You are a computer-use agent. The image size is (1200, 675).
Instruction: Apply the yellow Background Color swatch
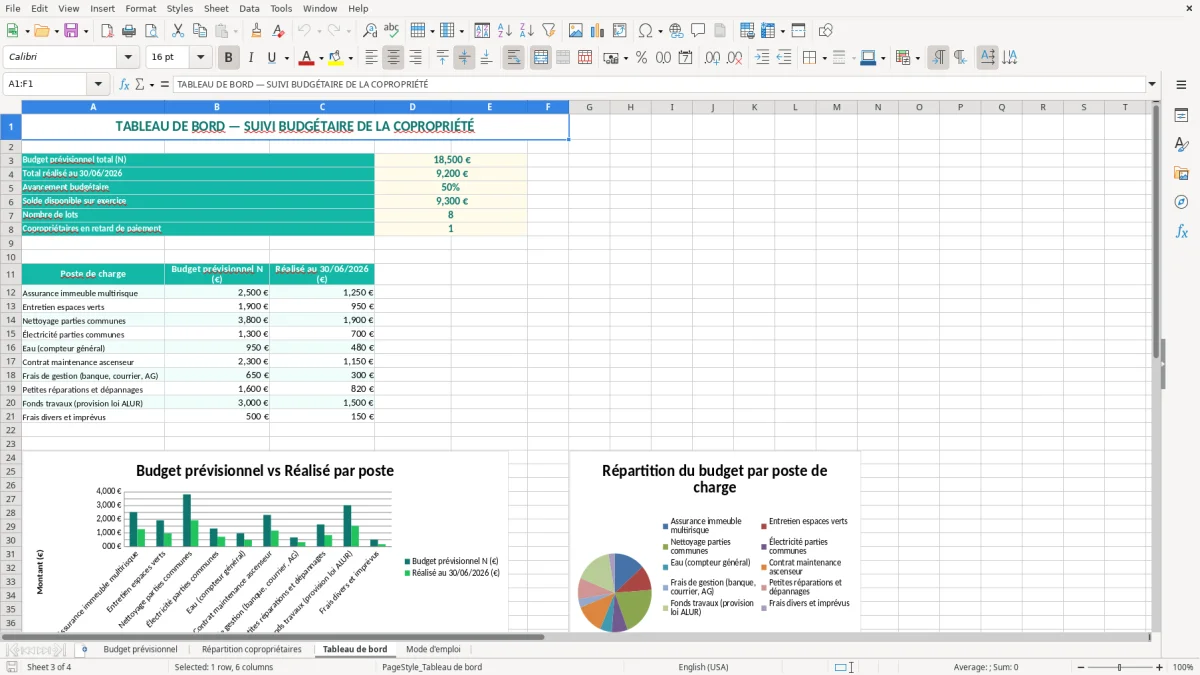pos(336,58)
